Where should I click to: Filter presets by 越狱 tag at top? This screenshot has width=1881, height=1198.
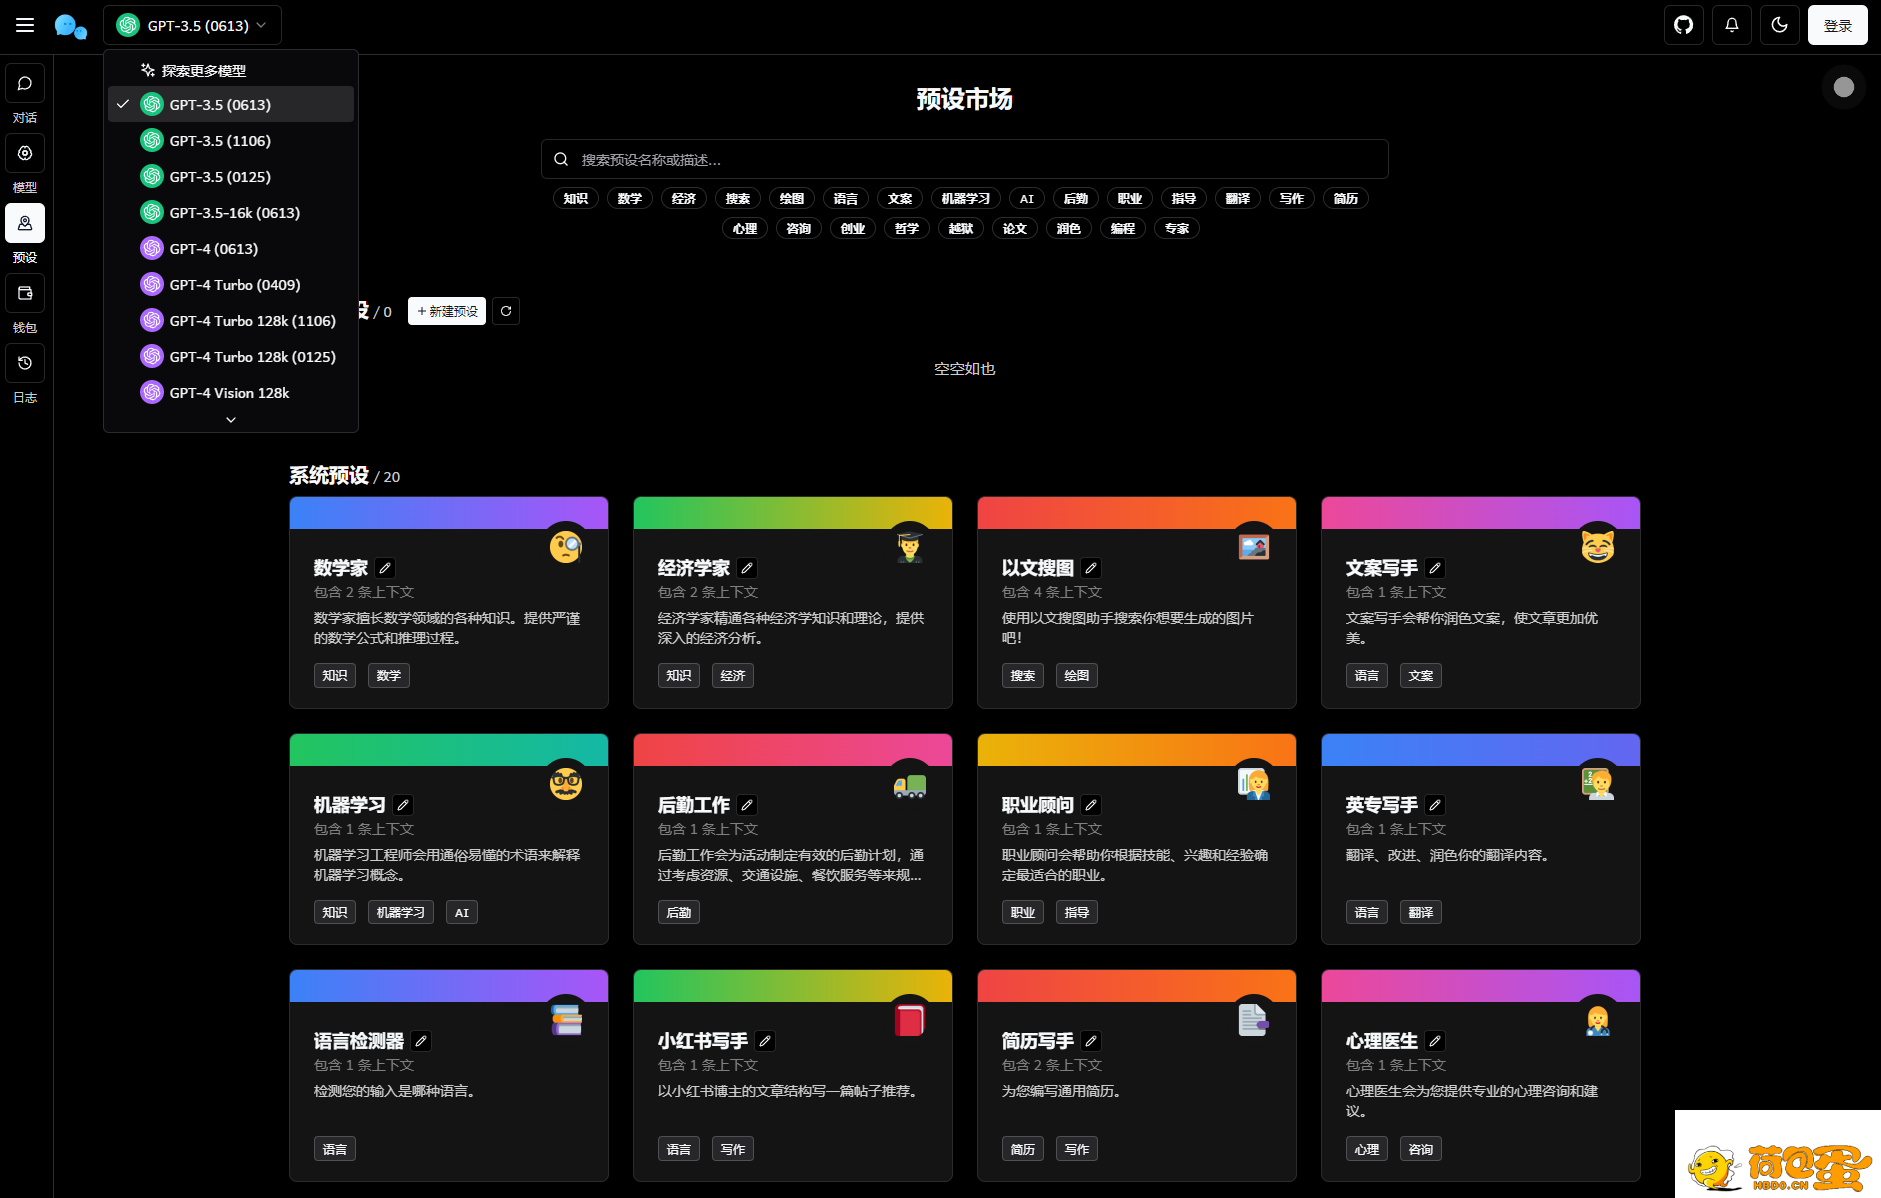[x=961, y=228]
